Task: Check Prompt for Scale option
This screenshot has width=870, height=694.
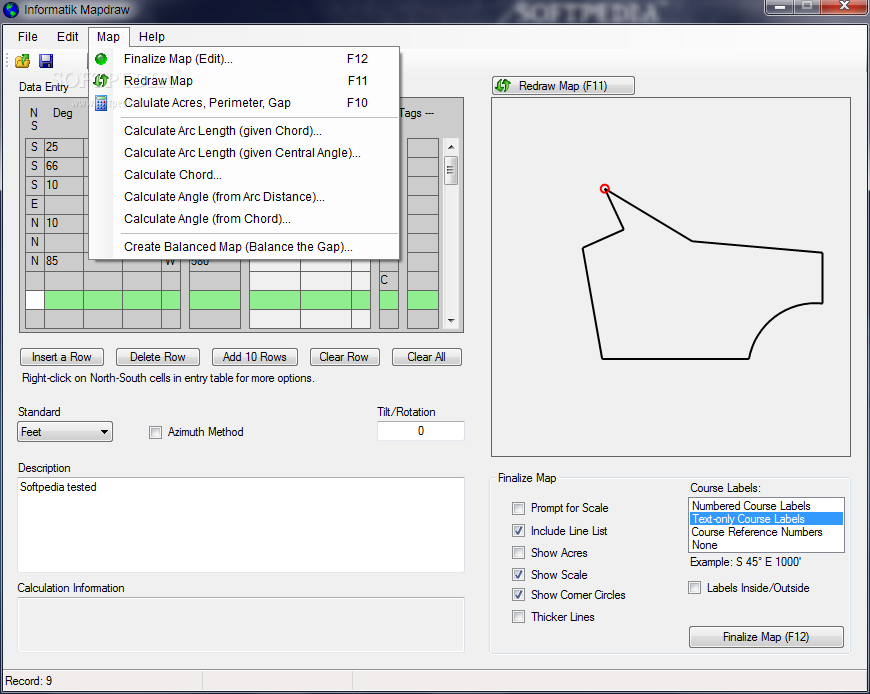Action: pos(518,508)
